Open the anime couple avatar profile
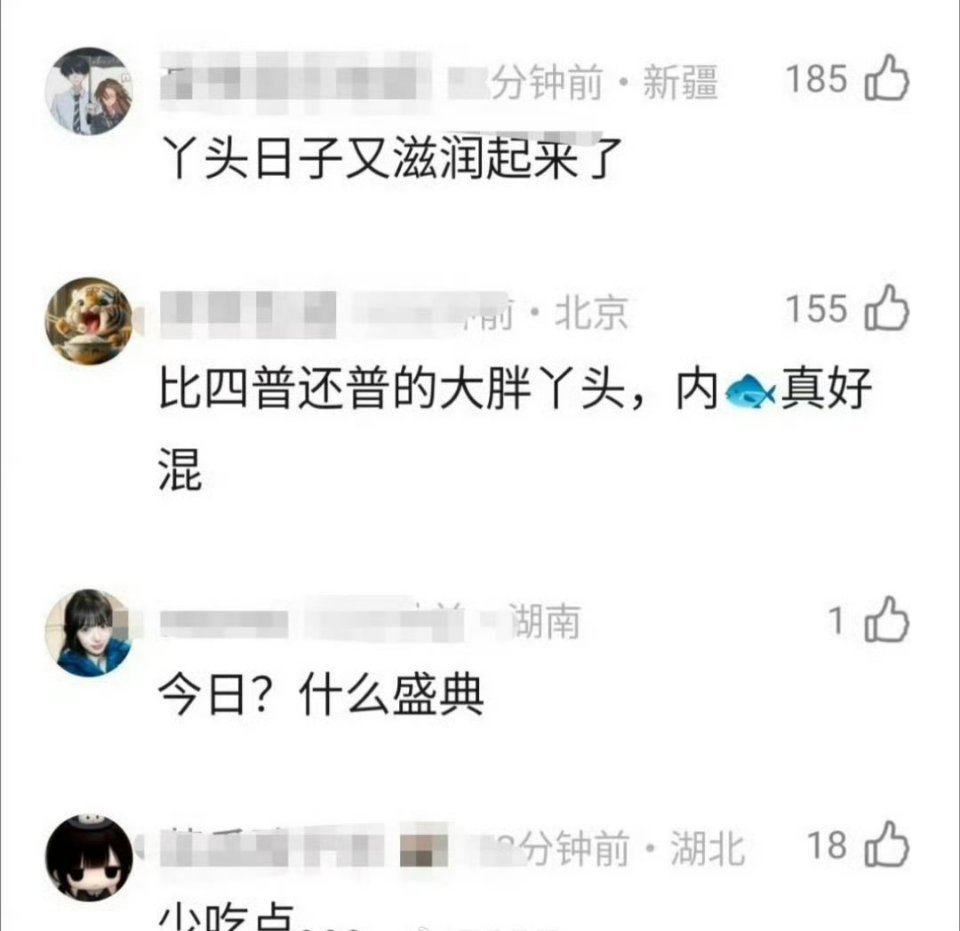 (89, 91)
